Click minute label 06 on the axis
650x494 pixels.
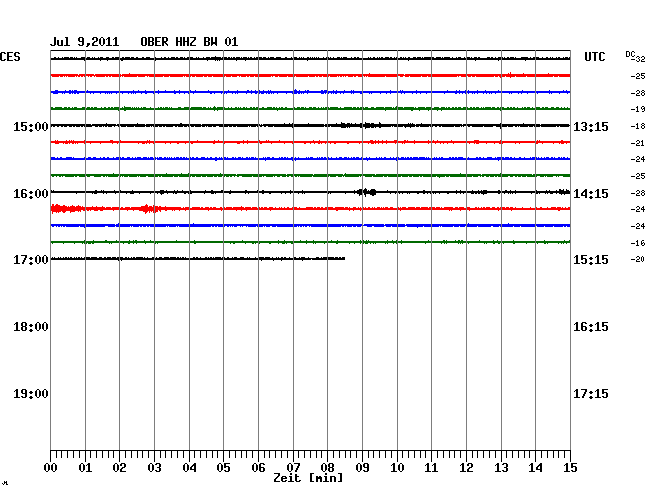point(258,468)
